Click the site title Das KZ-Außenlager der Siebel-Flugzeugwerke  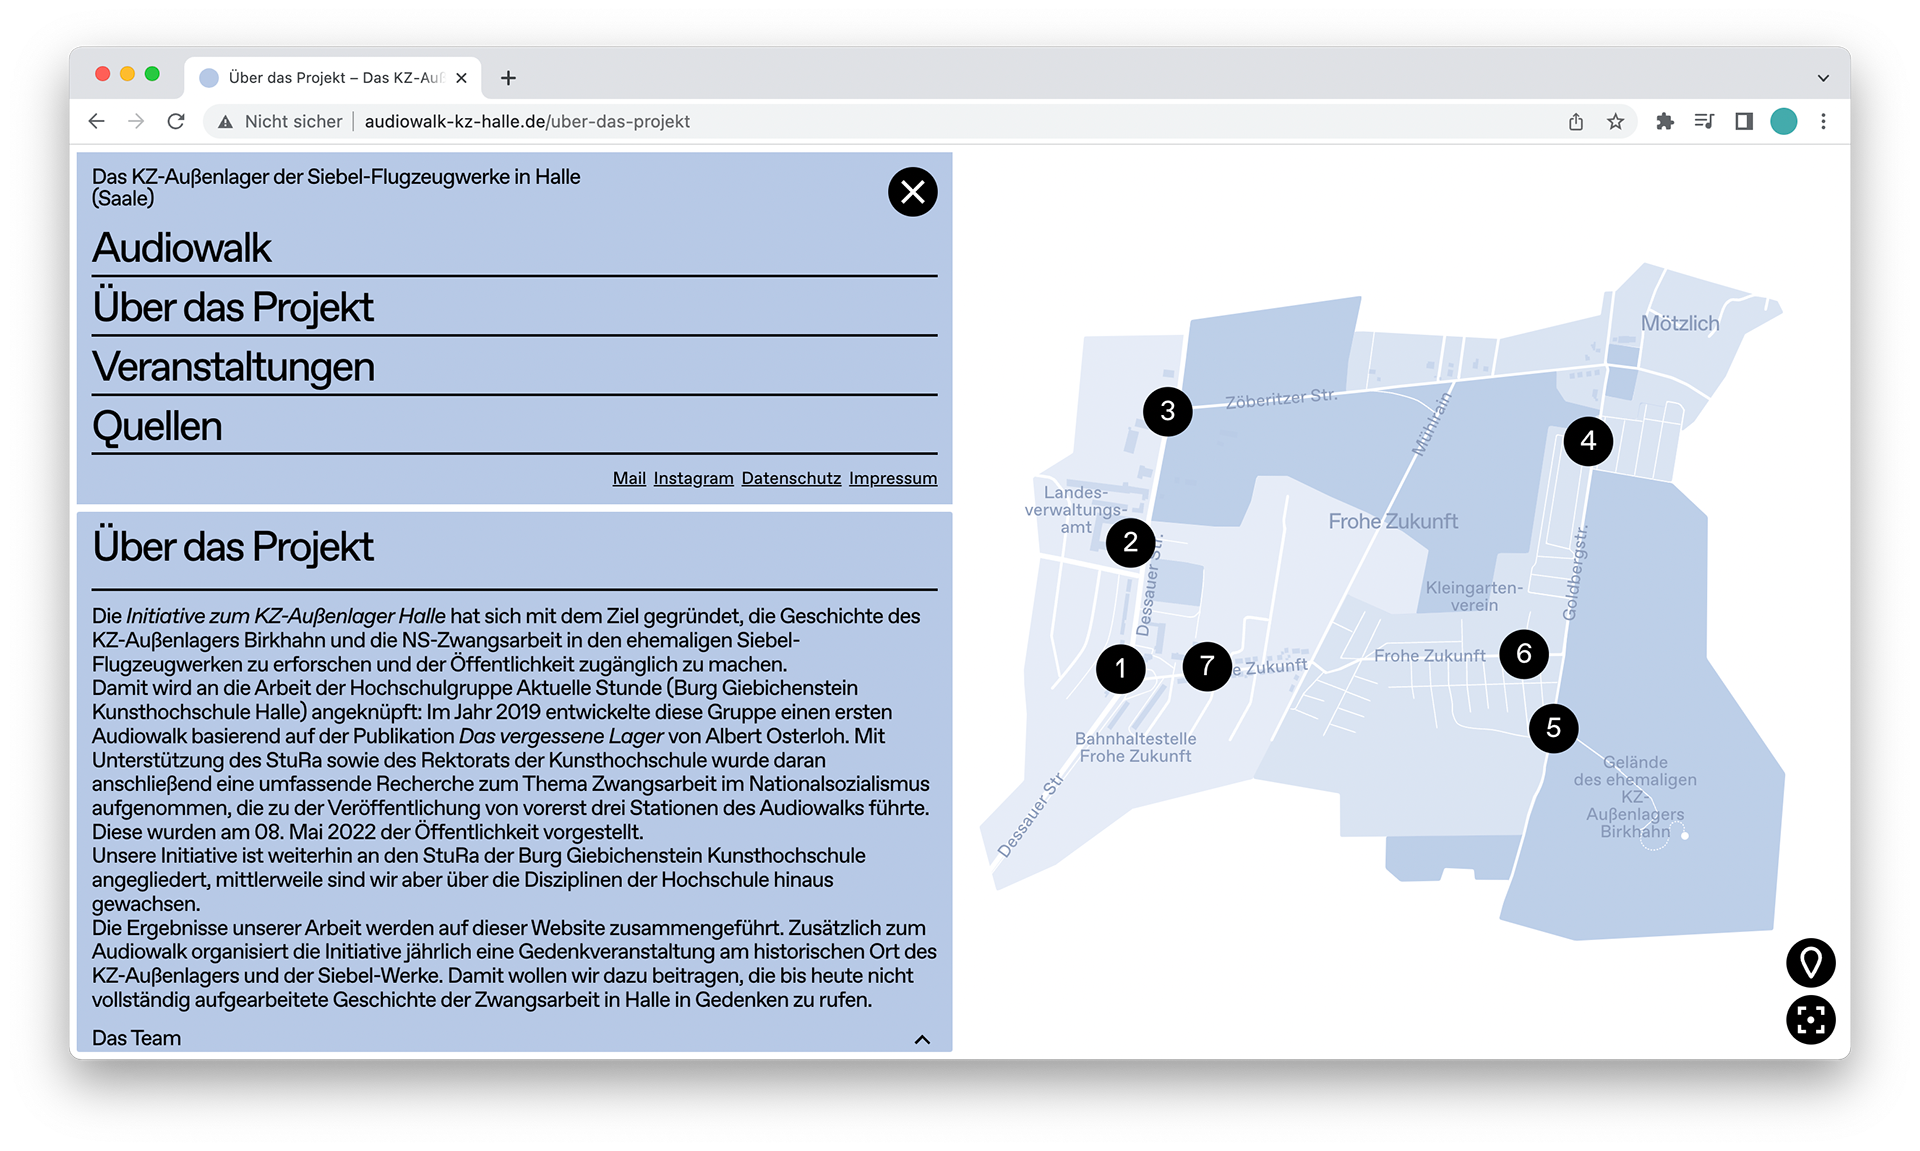click(x=336, y=187)
